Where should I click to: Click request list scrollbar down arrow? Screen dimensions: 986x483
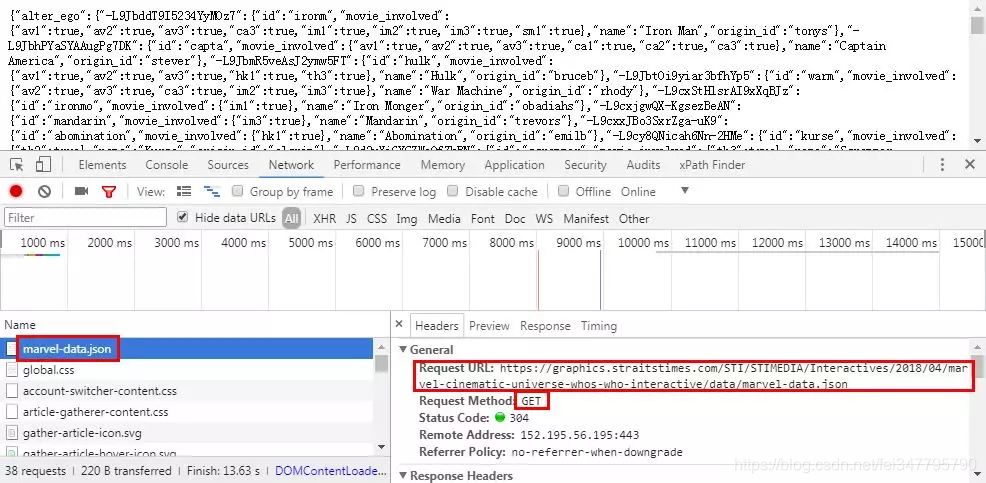[x=381, y=447]
